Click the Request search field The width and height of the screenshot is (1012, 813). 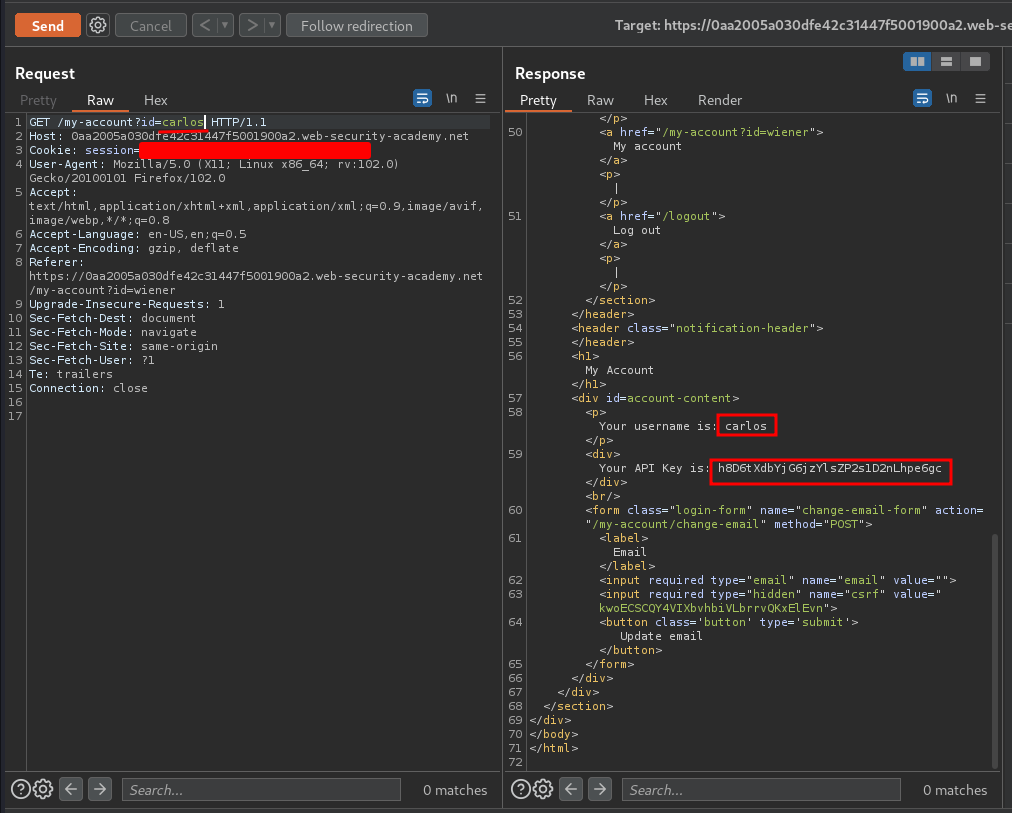[x=261, y=790]
